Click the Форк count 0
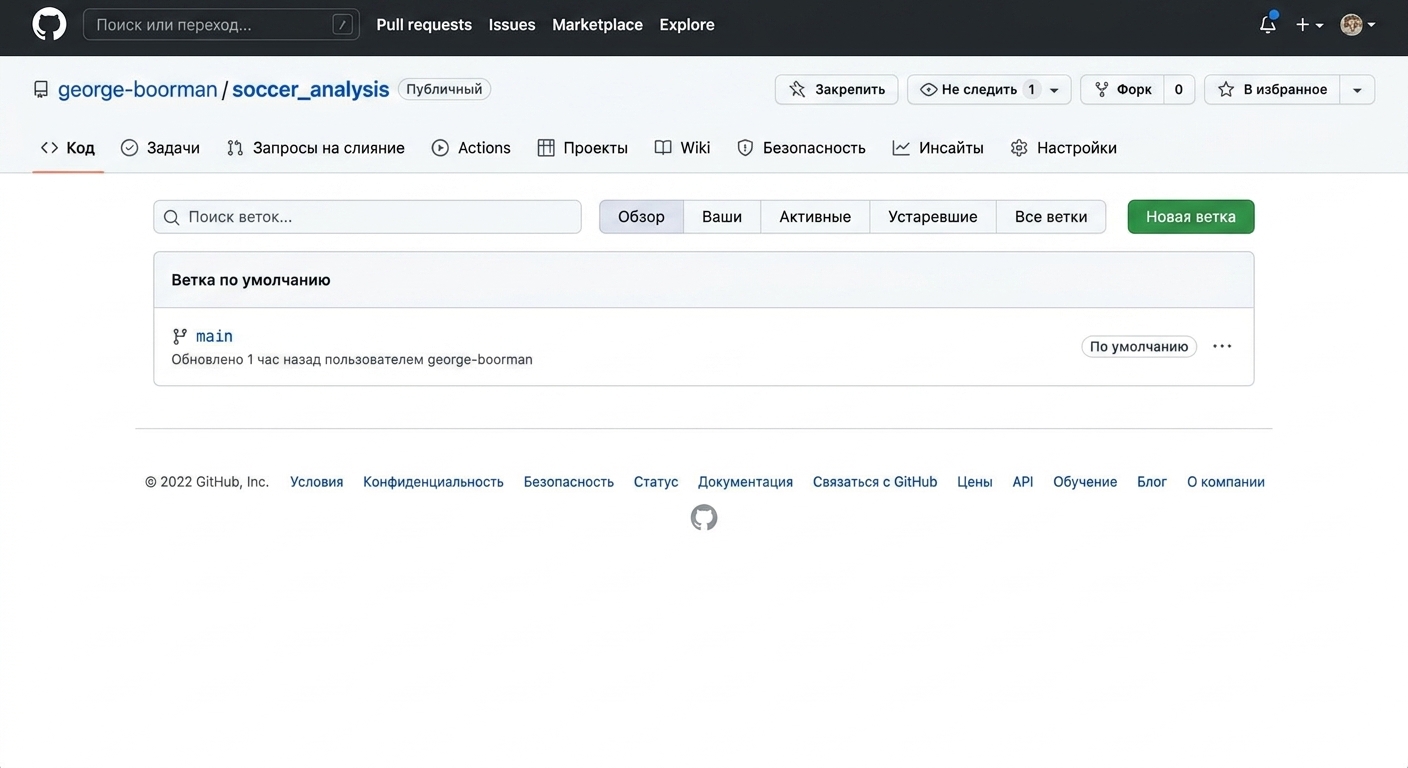1408x768 pixels. pyautogui.click(x=1179, y=90)
